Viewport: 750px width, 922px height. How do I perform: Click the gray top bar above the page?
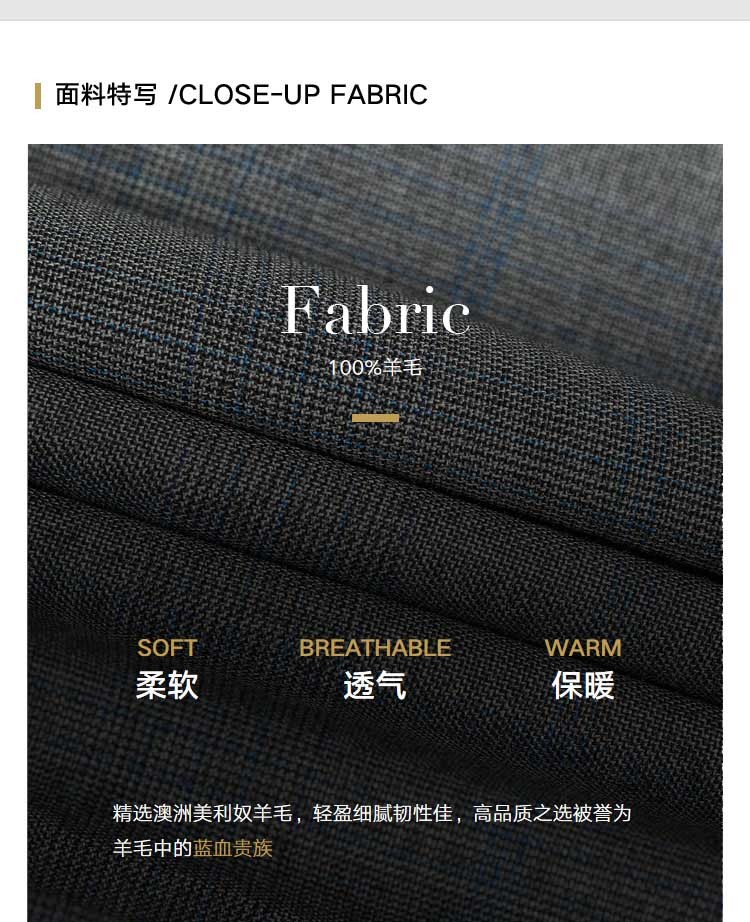point(375,10)
